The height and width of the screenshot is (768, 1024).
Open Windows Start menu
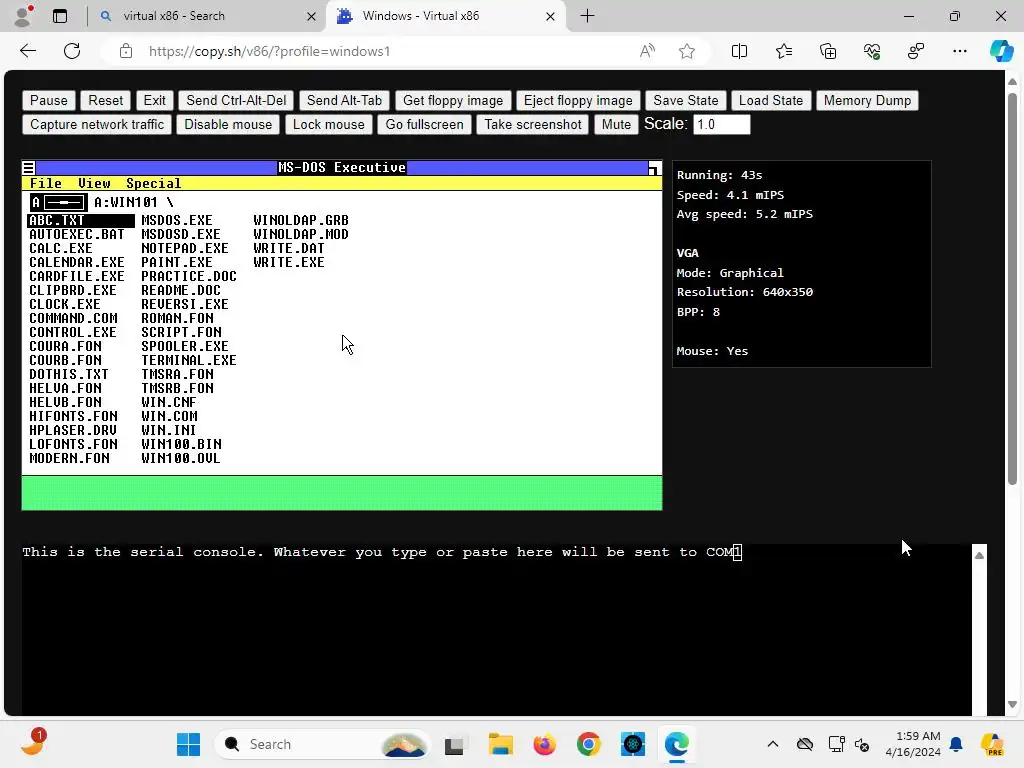point(189,744)
